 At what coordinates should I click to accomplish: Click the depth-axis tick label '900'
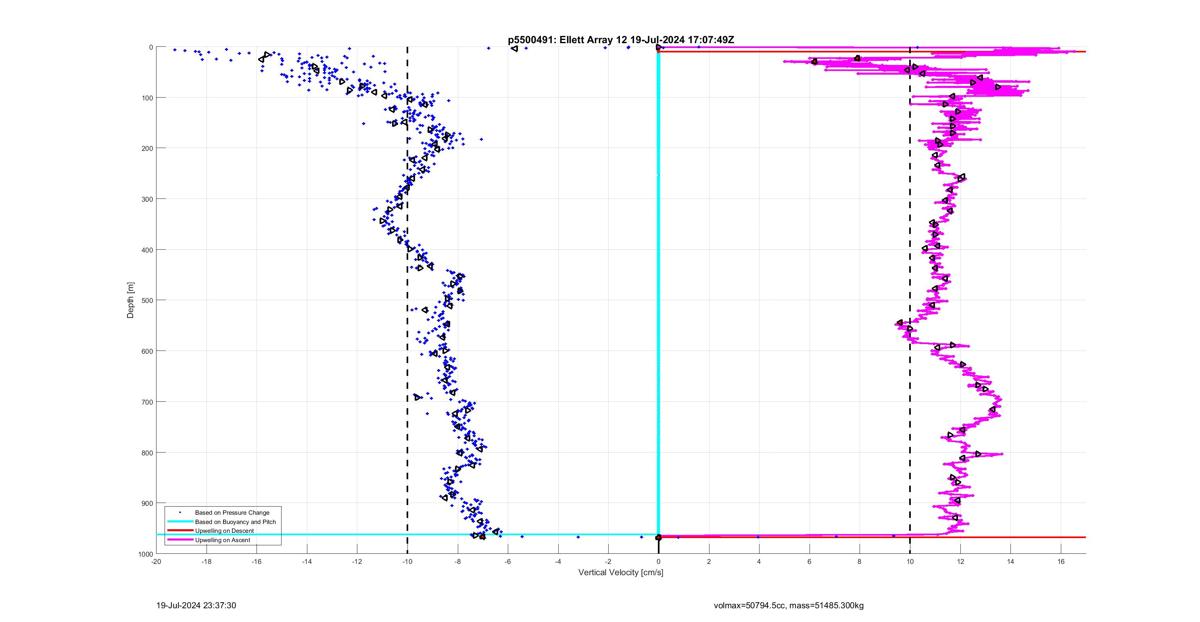coord(146,503)
